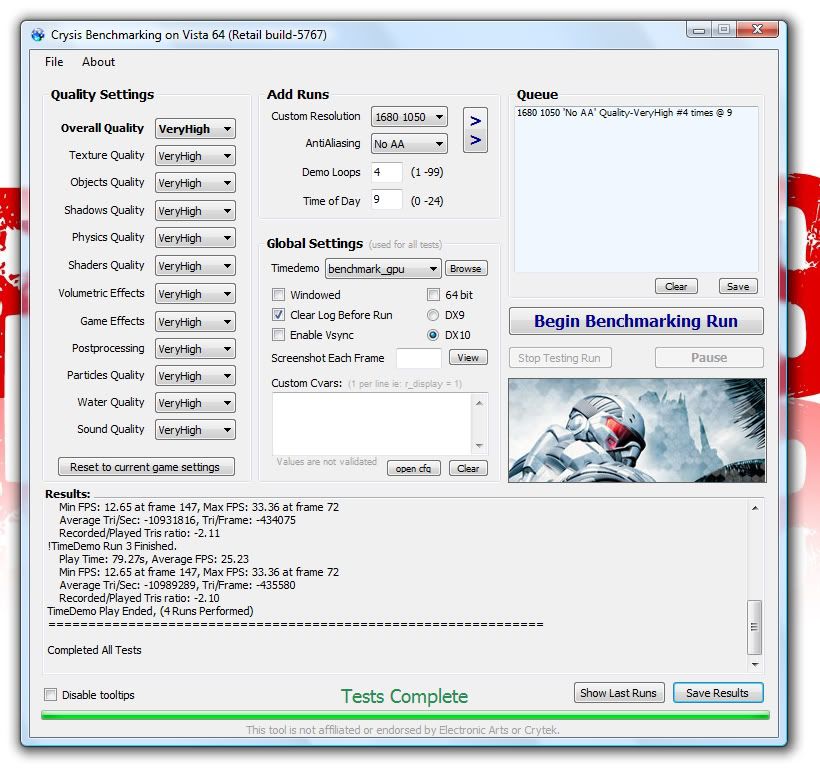820x780 pixels.
Task: Save the Queue
Action: [738, 286]
